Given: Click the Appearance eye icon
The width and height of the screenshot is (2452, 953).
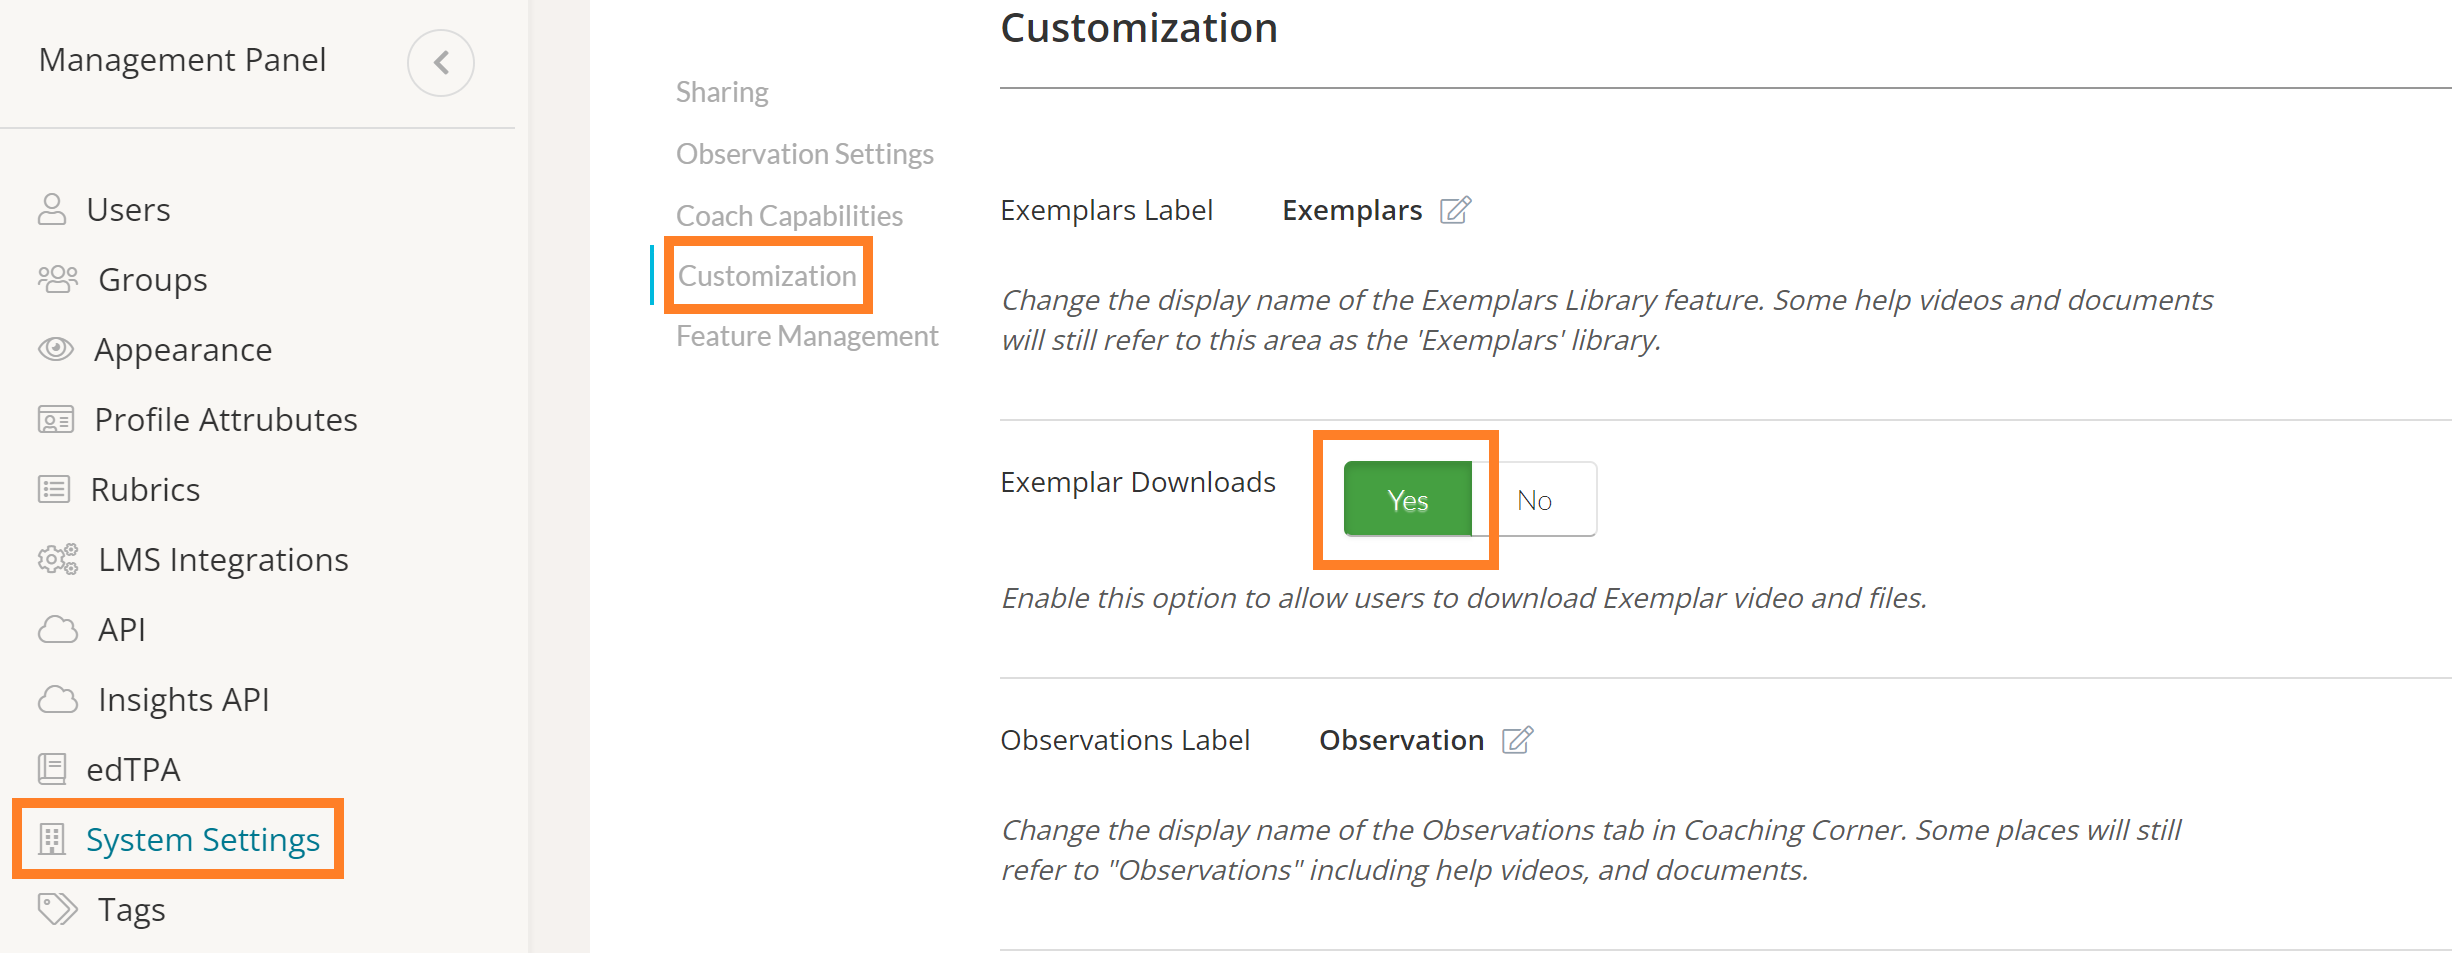Looking at the screenshot, I should click(x=56, y=349).
